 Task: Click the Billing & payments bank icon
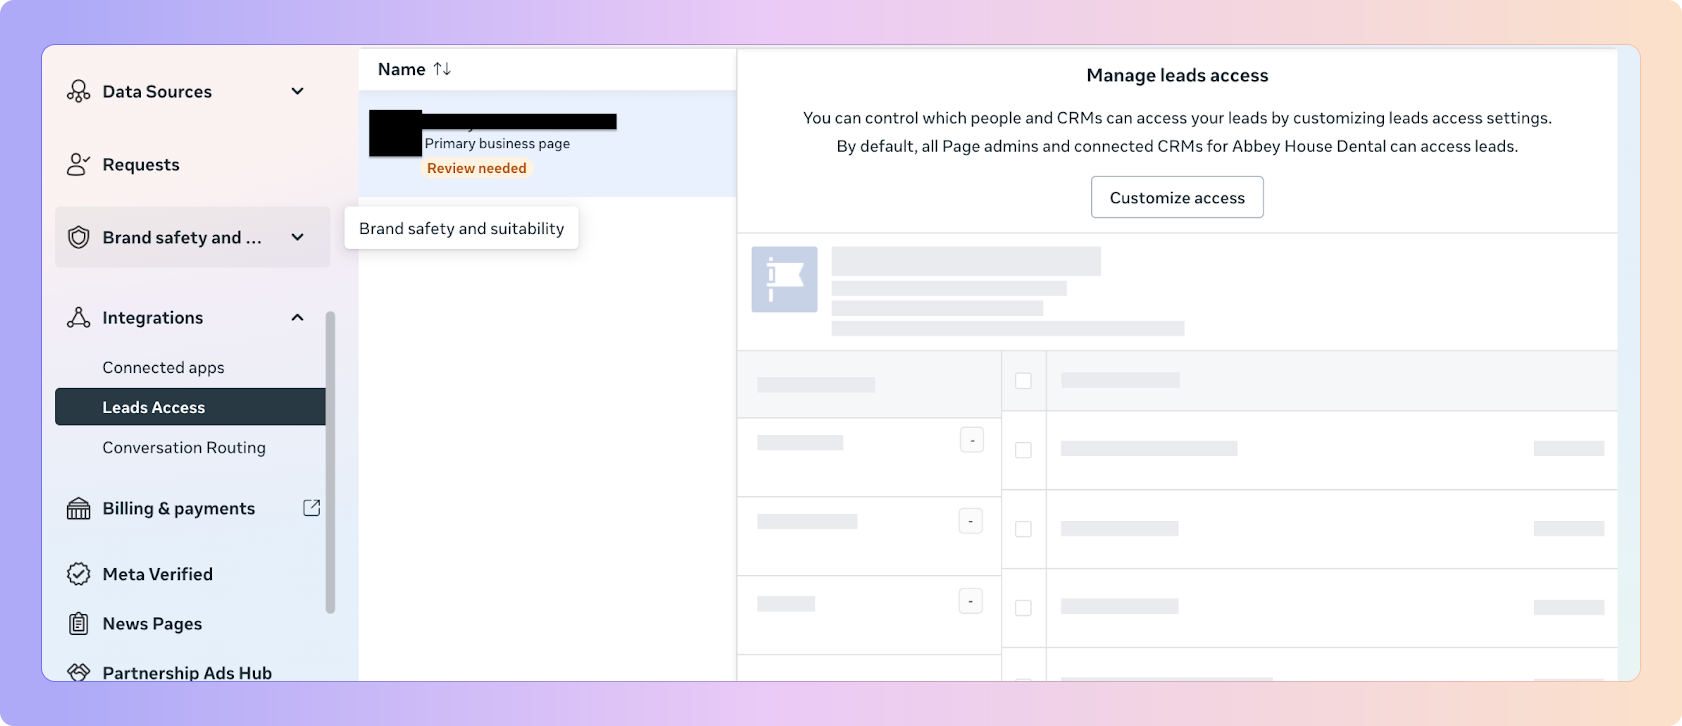click(78, 509)
